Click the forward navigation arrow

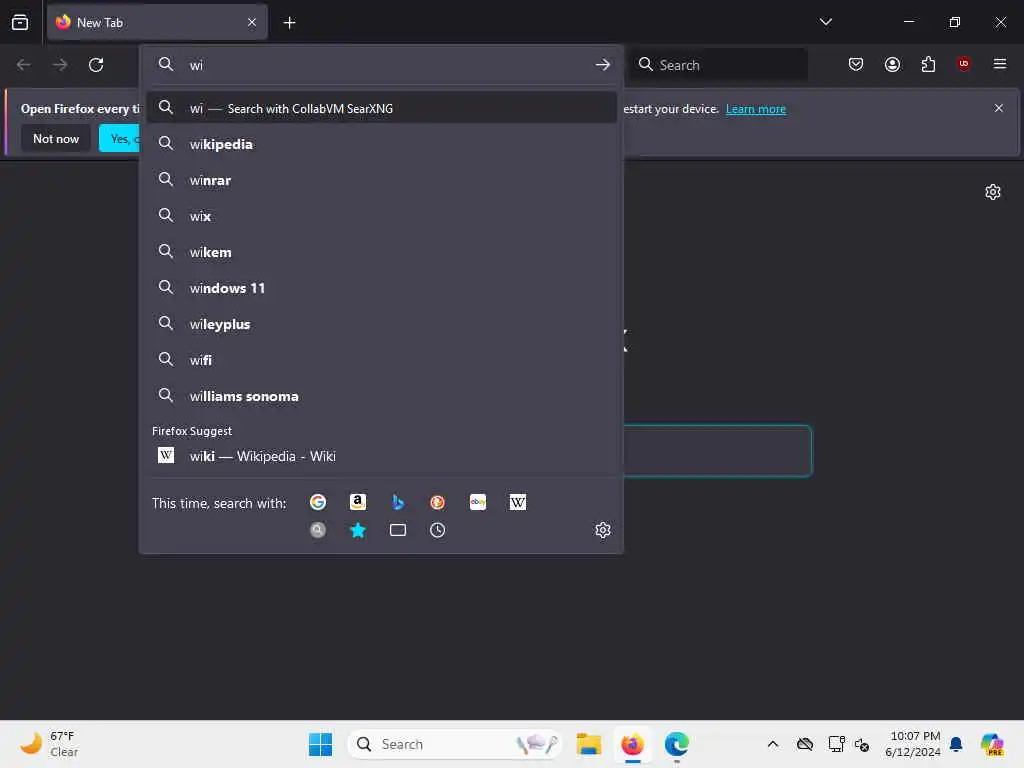click(x=59, y=65)
